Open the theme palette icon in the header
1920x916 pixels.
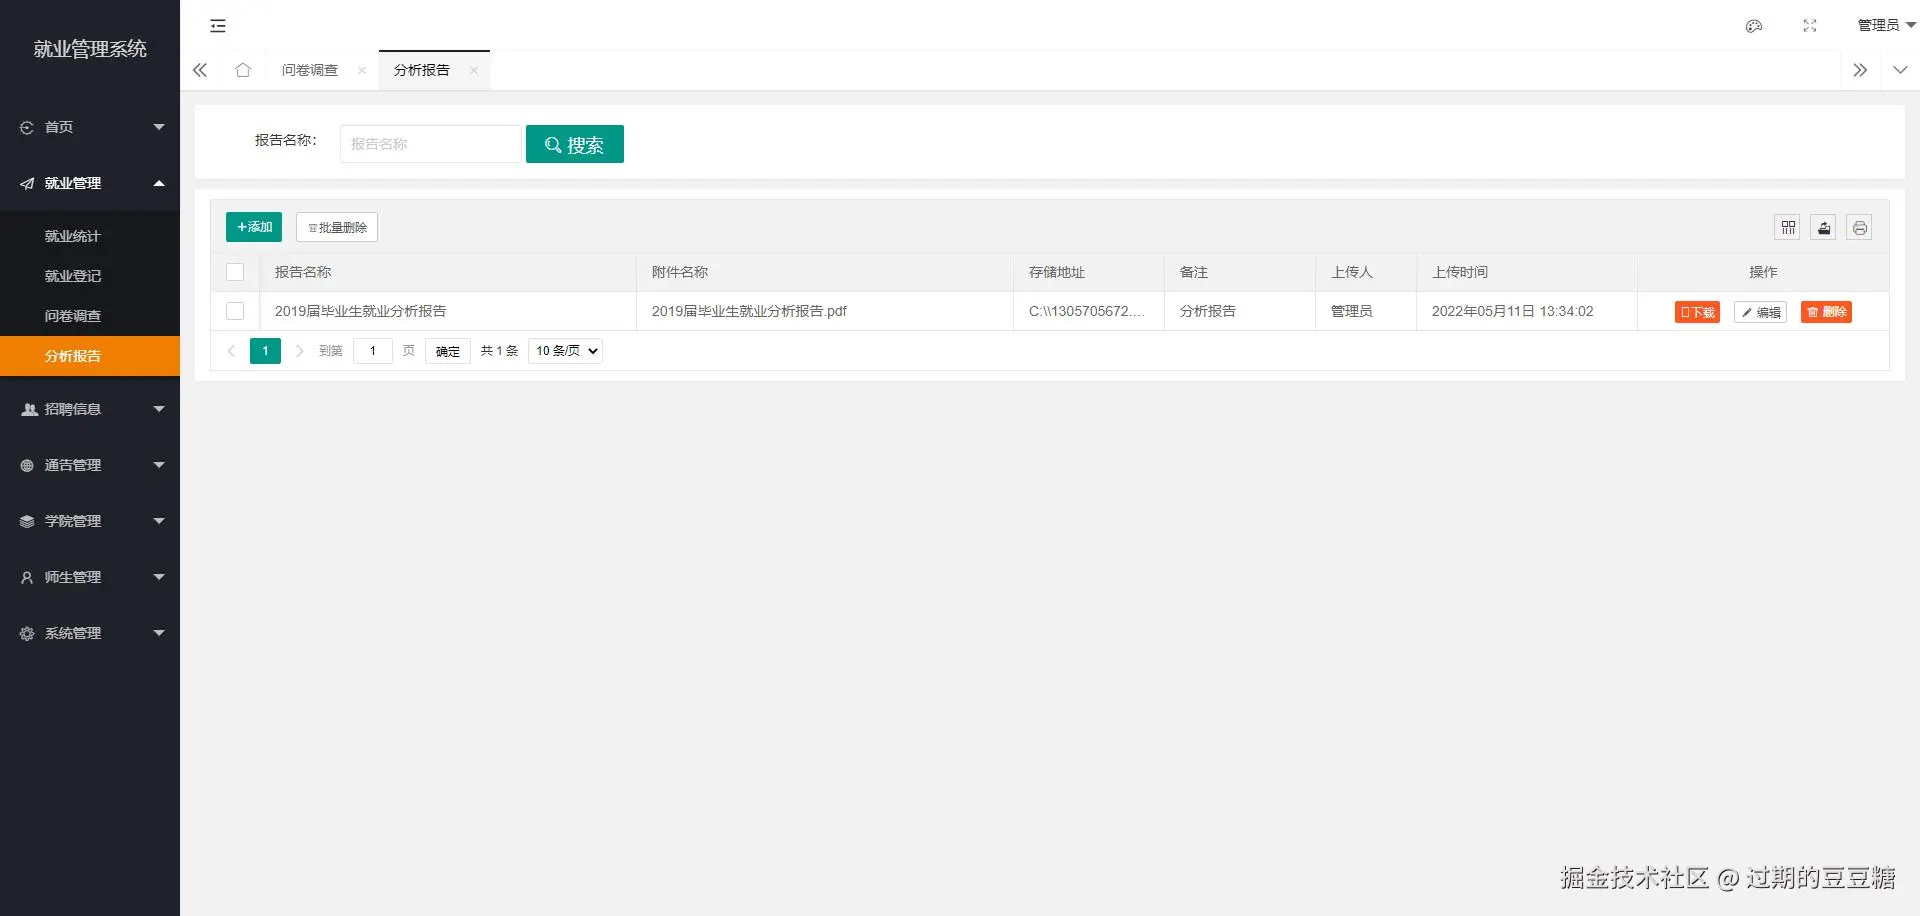tap(1753, 26)
